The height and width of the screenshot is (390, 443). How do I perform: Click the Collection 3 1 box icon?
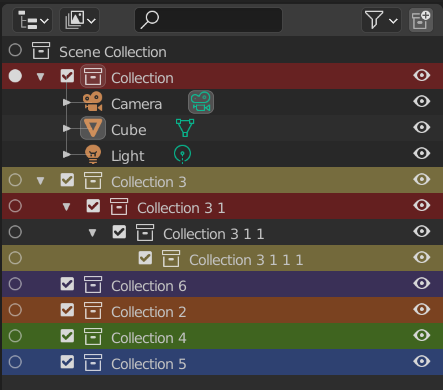tap(119, 206)
